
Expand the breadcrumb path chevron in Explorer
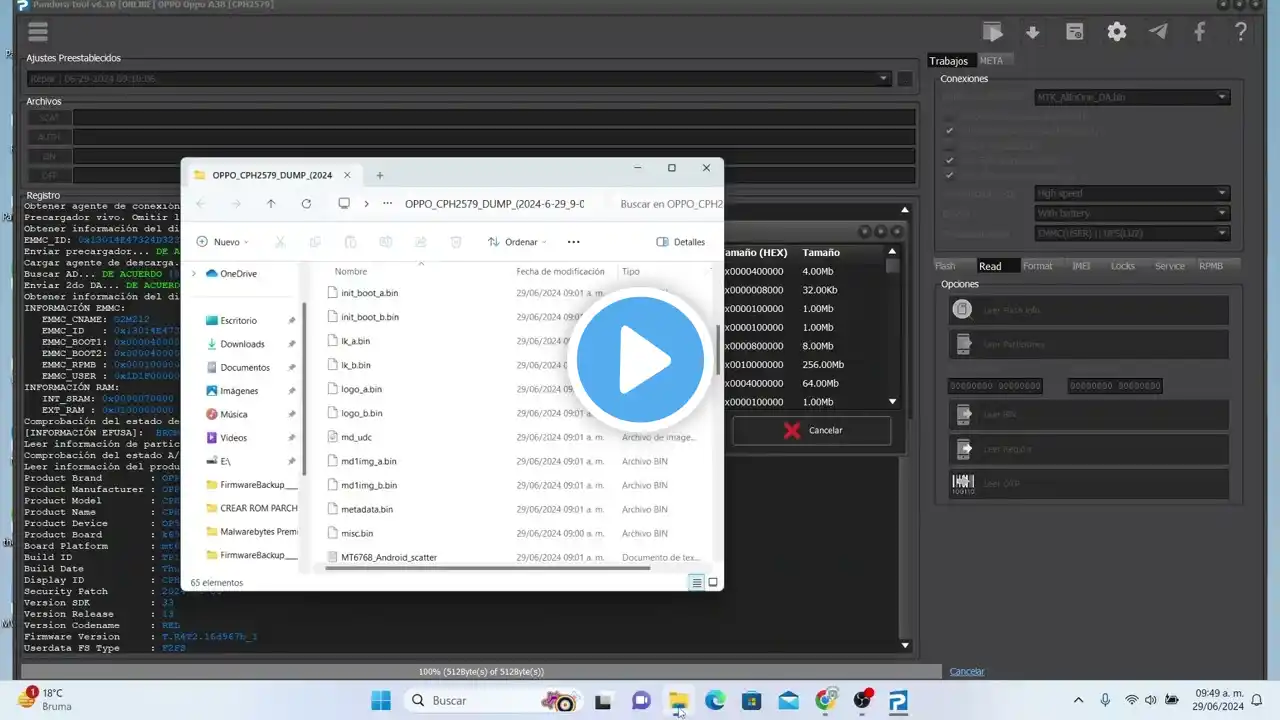pos(366,203)
